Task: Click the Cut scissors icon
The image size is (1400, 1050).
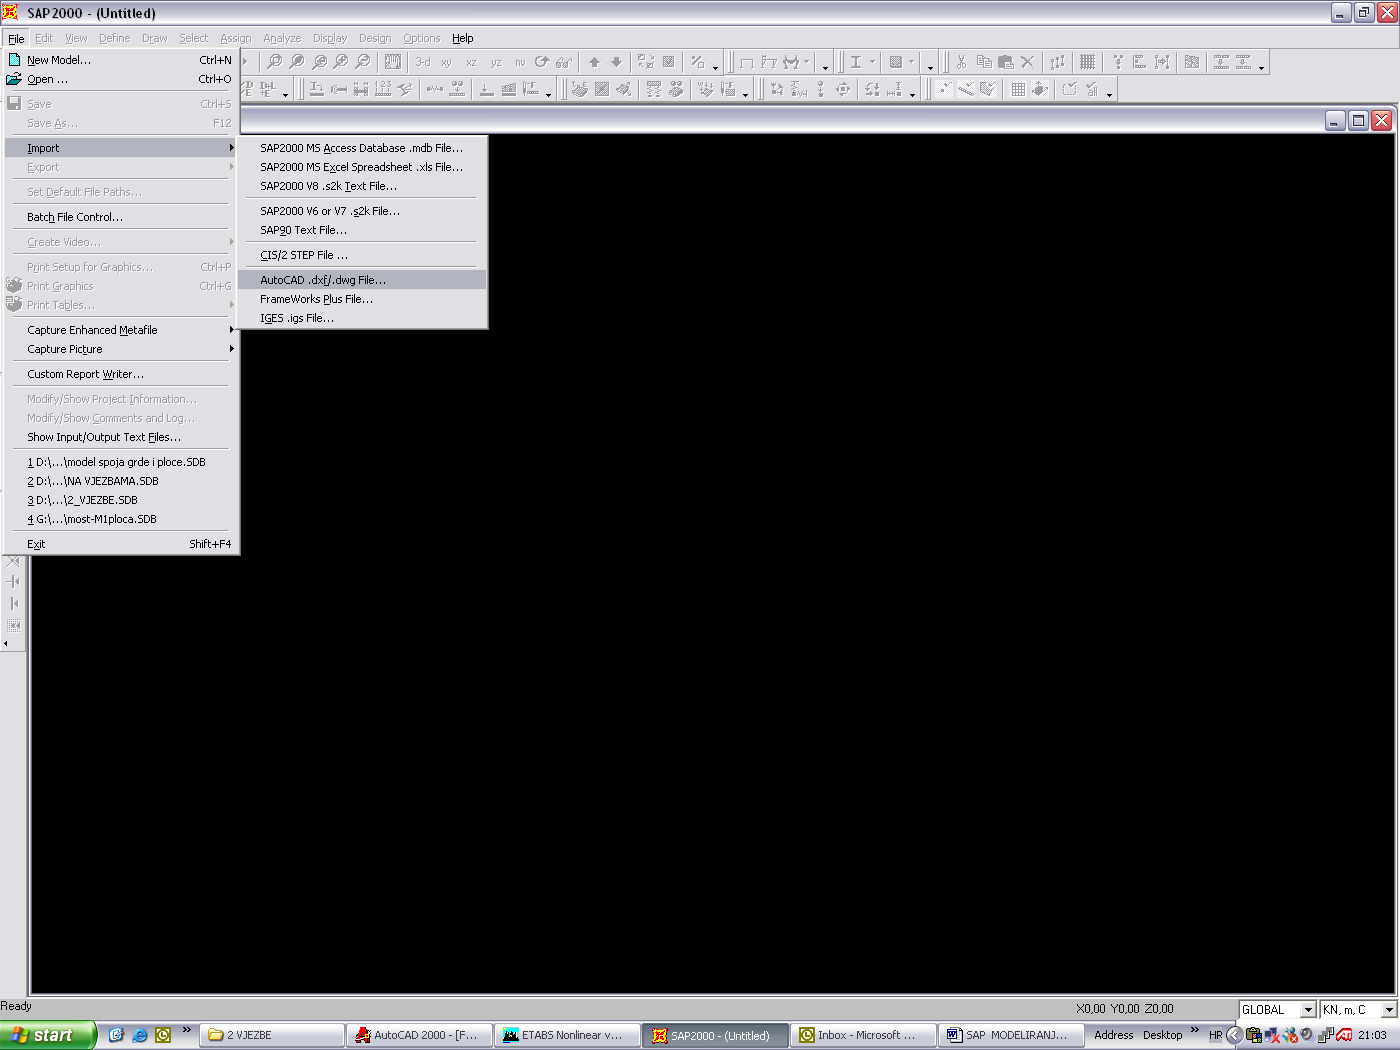Action: click(961, 62)
